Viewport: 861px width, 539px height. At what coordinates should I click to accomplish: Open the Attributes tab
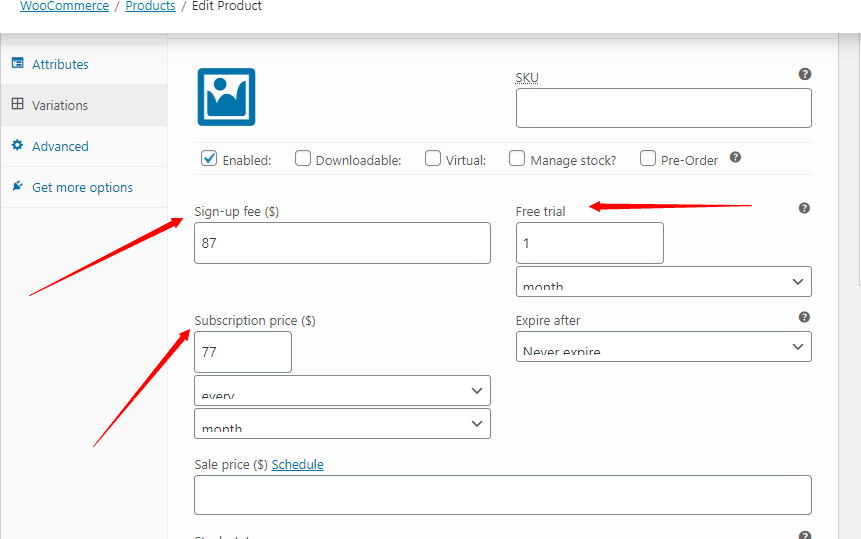click(84, 64)
